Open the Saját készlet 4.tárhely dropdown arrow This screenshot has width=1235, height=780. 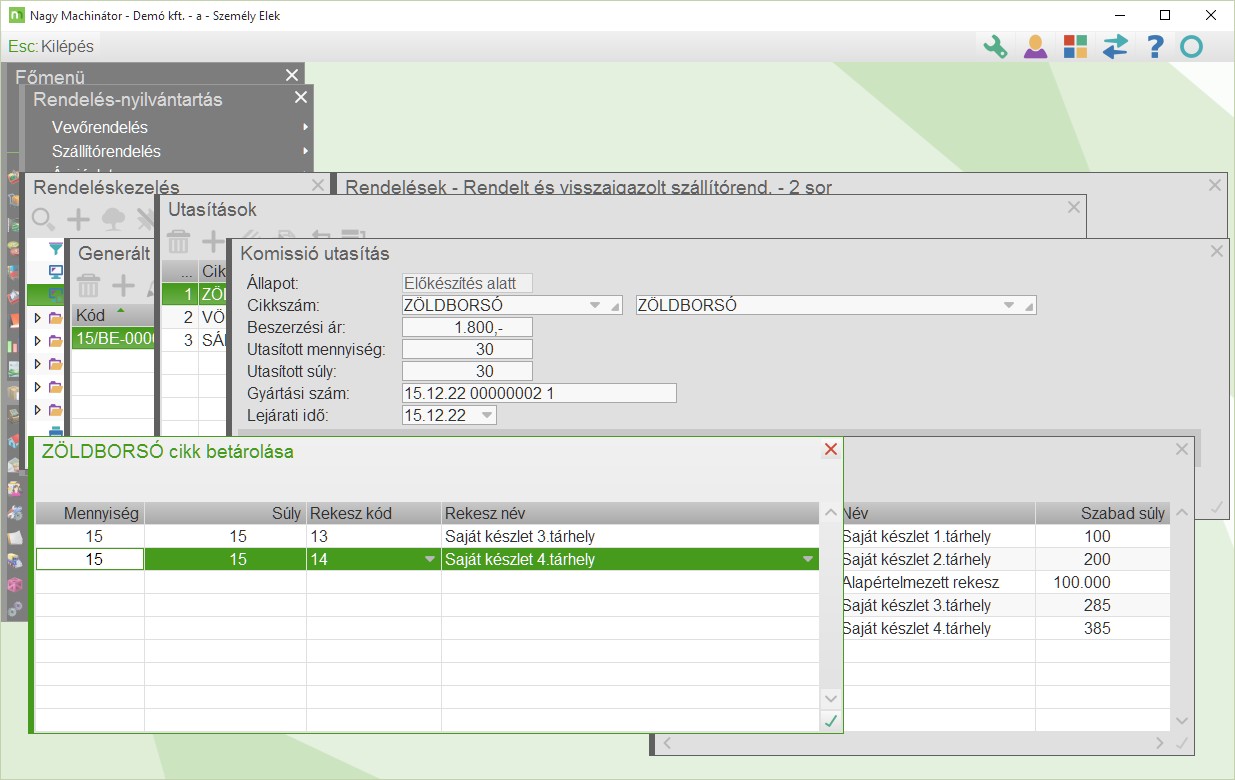point(808,560)
